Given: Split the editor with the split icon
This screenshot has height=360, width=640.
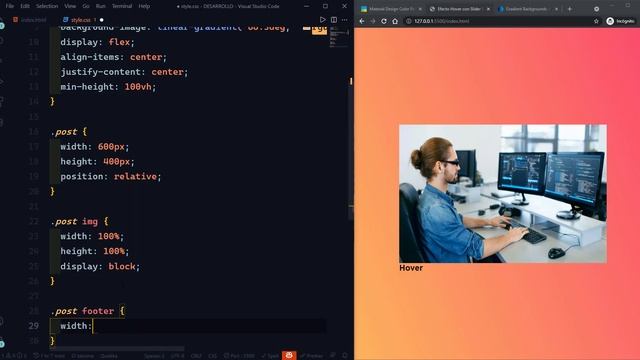Looking at the screenshot, I should point(334,20).
